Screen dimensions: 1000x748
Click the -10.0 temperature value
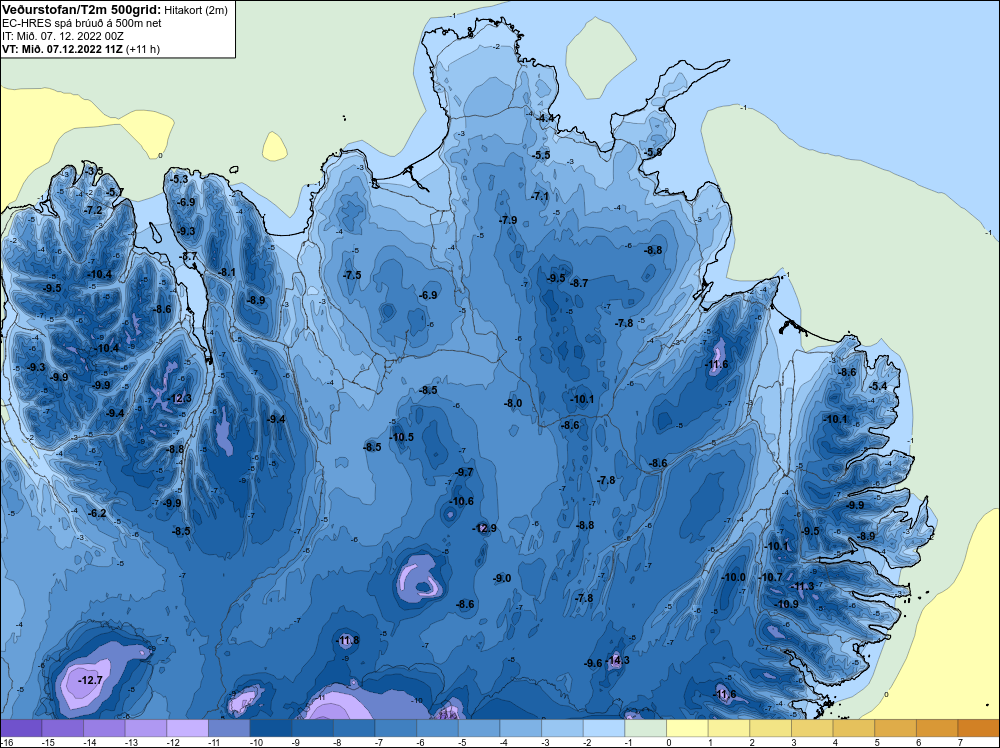[733, 578]
